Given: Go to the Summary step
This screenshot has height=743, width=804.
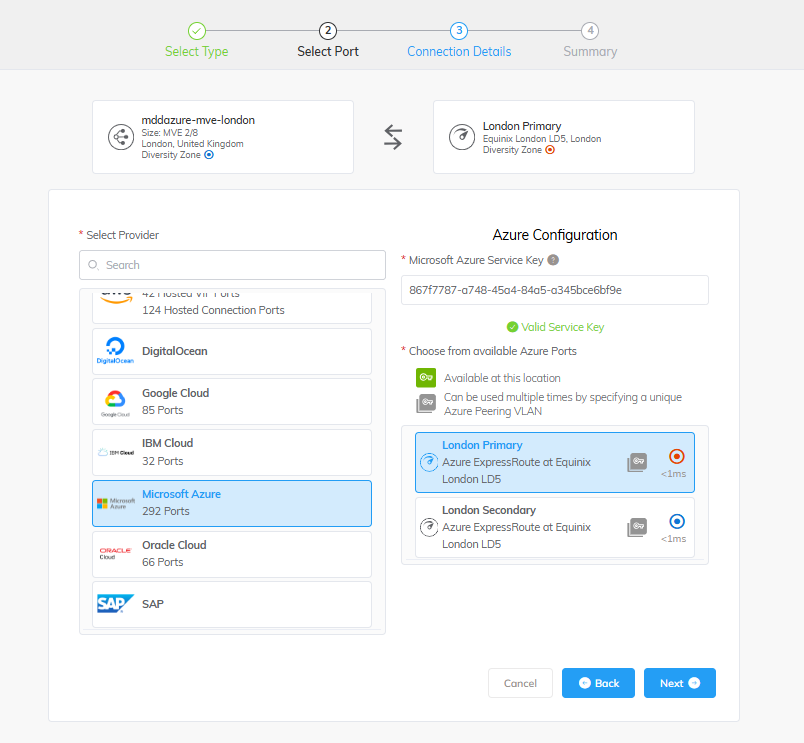Looking at the screenshot, I should click(590, 51).
